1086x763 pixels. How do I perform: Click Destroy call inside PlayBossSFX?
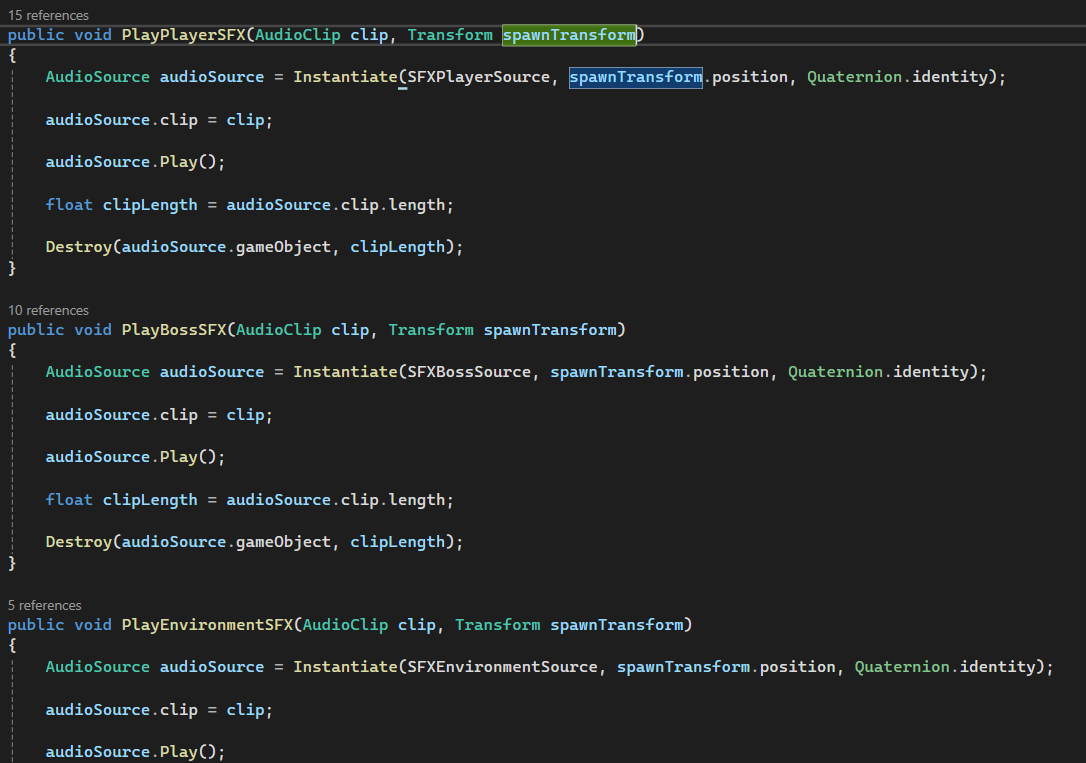78,542
